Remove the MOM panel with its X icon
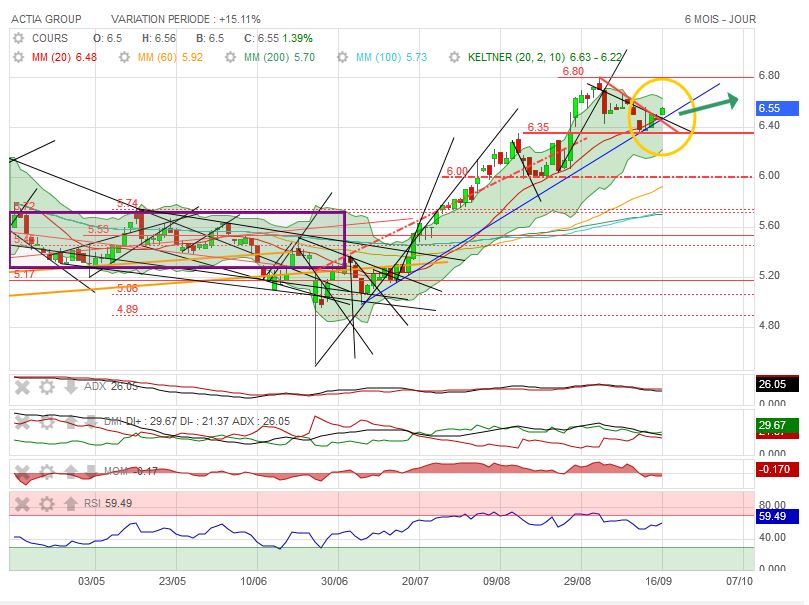The height and width of the screenshot is (605, 809). coord(22,471)
